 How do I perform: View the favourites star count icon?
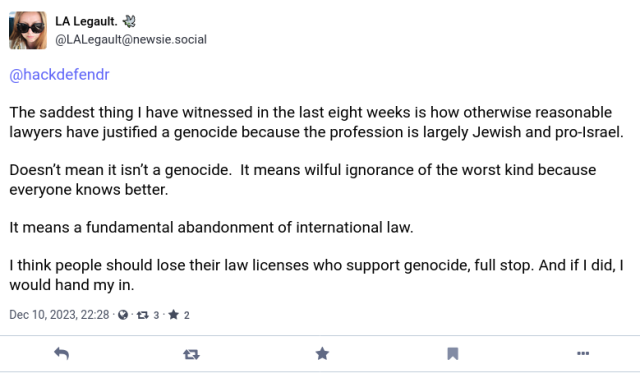pos(173,314)
